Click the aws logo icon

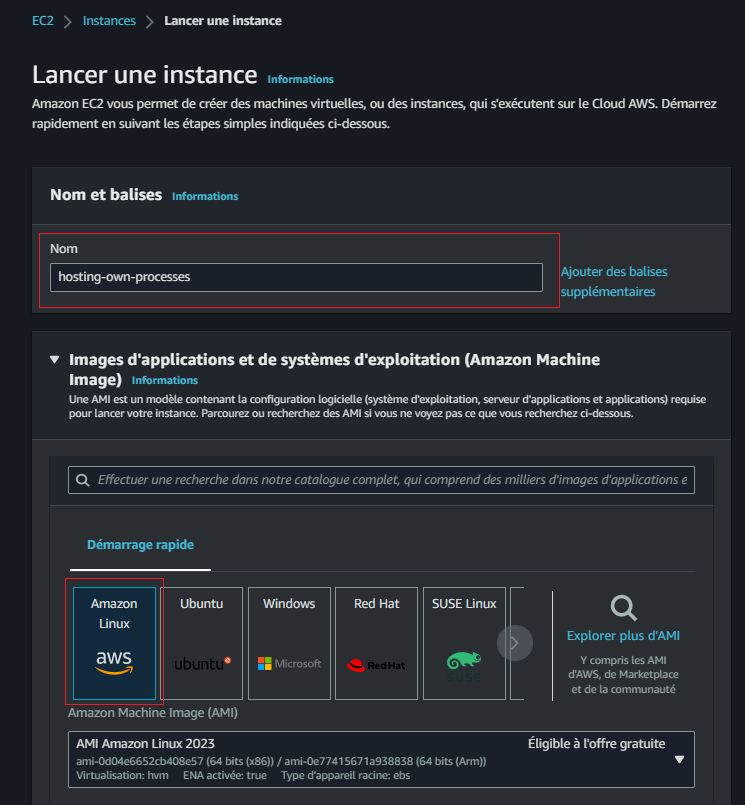[114, 662]
